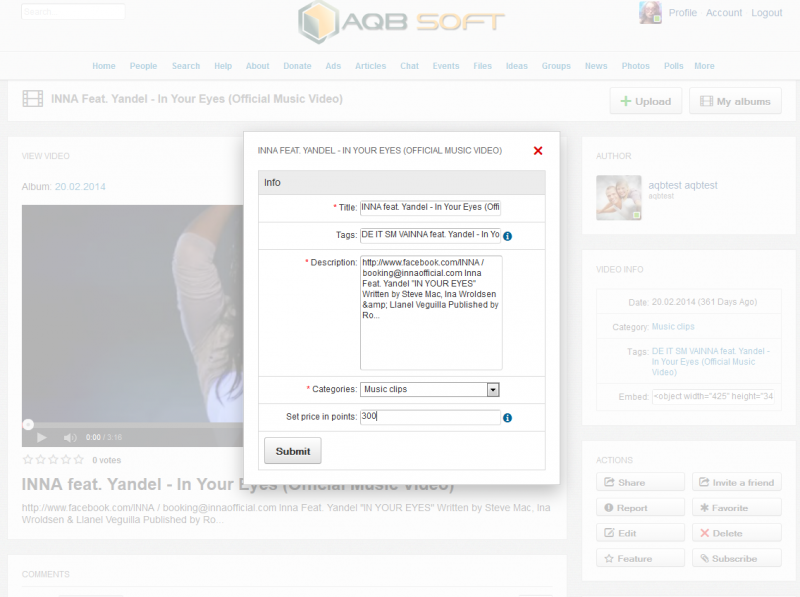Open aqbtest aqbtest author link
The image size is (800, 597).
click(683, 185)
